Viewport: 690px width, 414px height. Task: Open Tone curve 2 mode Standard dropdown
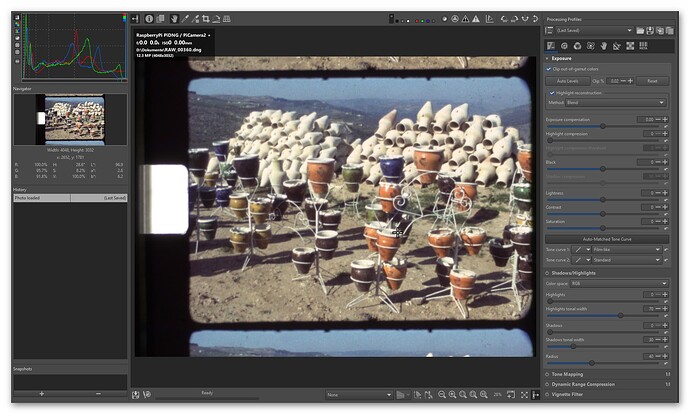(627, 260)
